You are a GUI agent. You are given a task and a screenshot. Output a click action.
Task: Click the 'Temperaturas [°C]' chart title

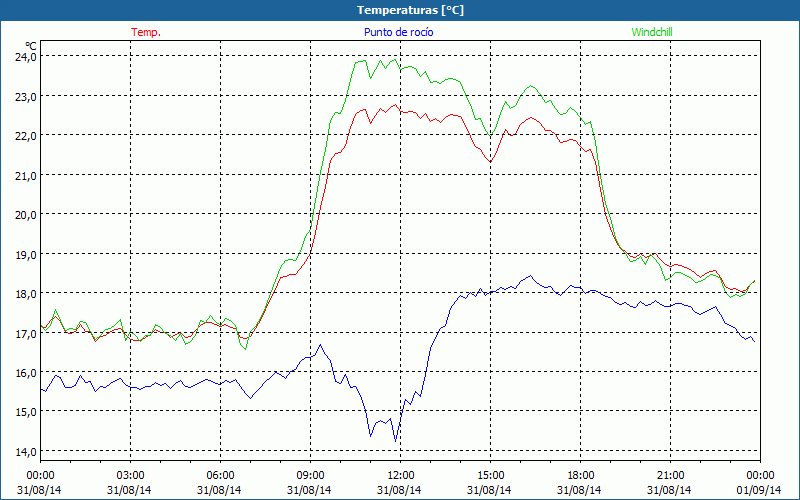point(410,10)
